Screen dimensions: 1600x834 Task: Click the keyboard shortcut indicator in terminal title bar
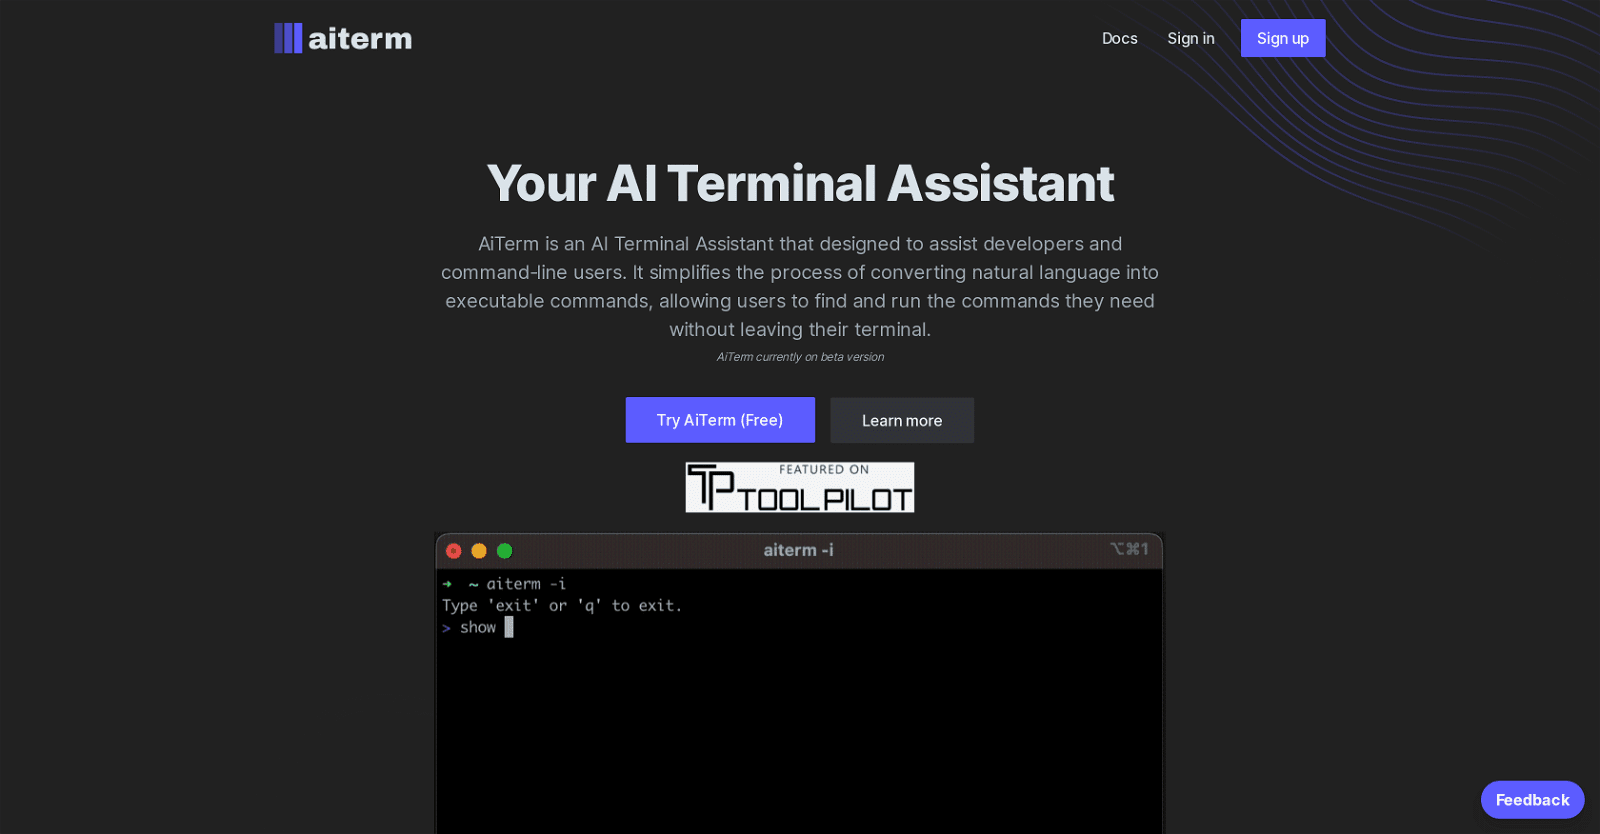[x=1129, y=549]
